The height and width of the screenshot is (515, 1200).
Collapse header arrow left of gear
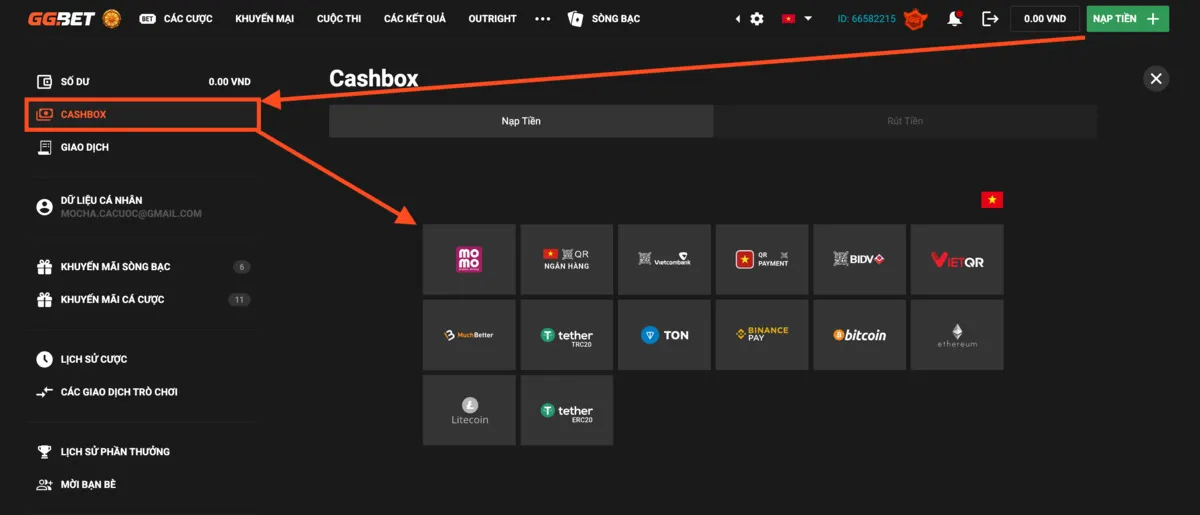738,19
